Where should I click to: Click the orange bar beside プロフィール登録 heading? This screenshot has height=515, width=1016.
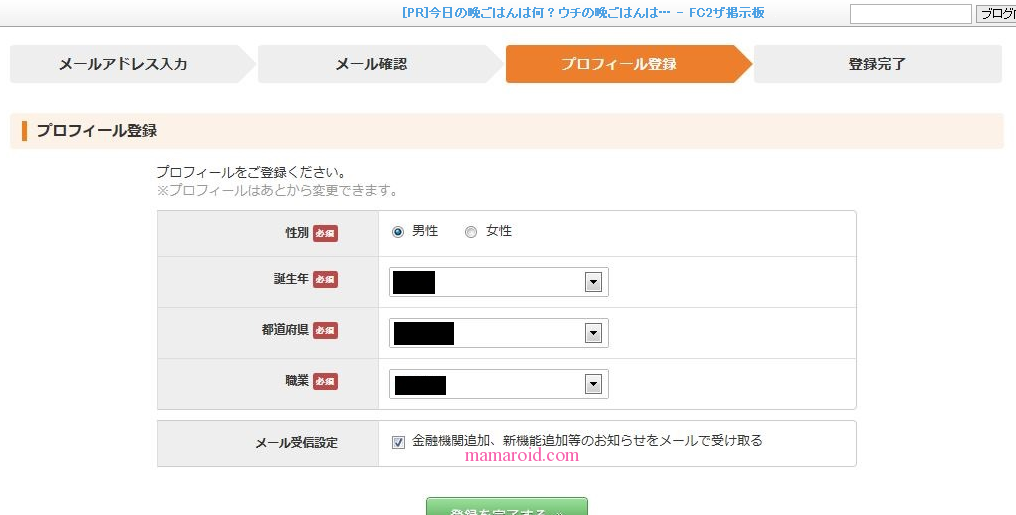point(24,131)
